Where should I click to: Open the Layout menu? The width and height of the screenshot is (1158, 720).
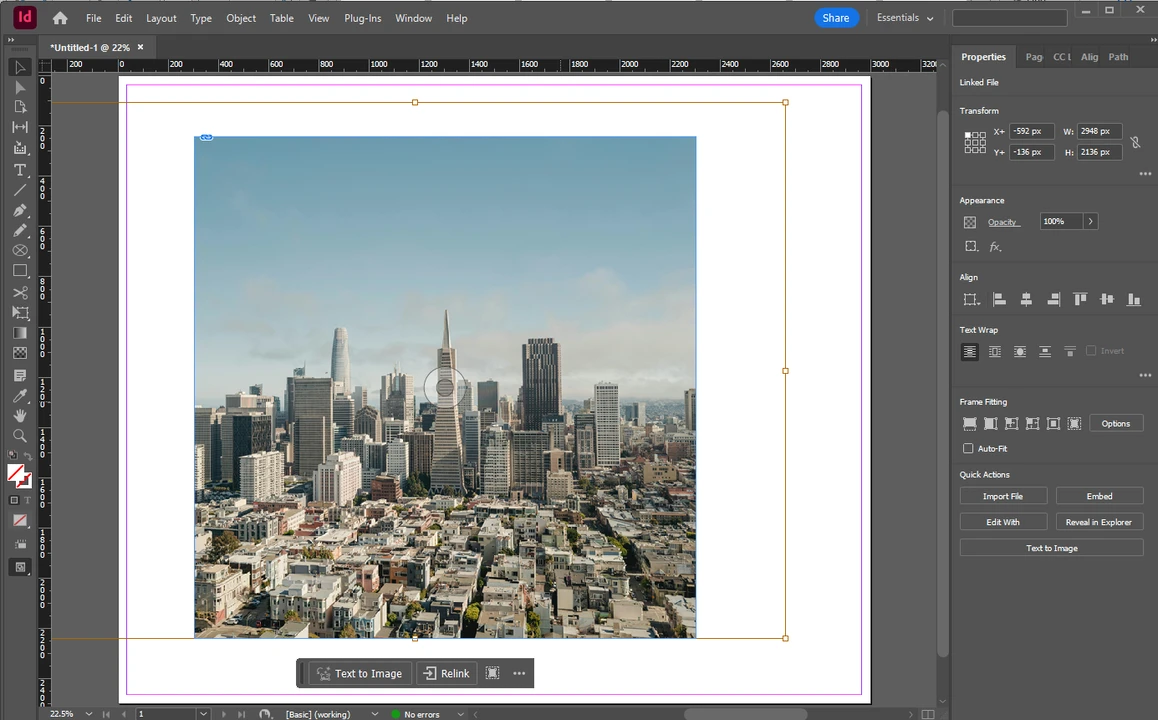click(x=161, y=18)
